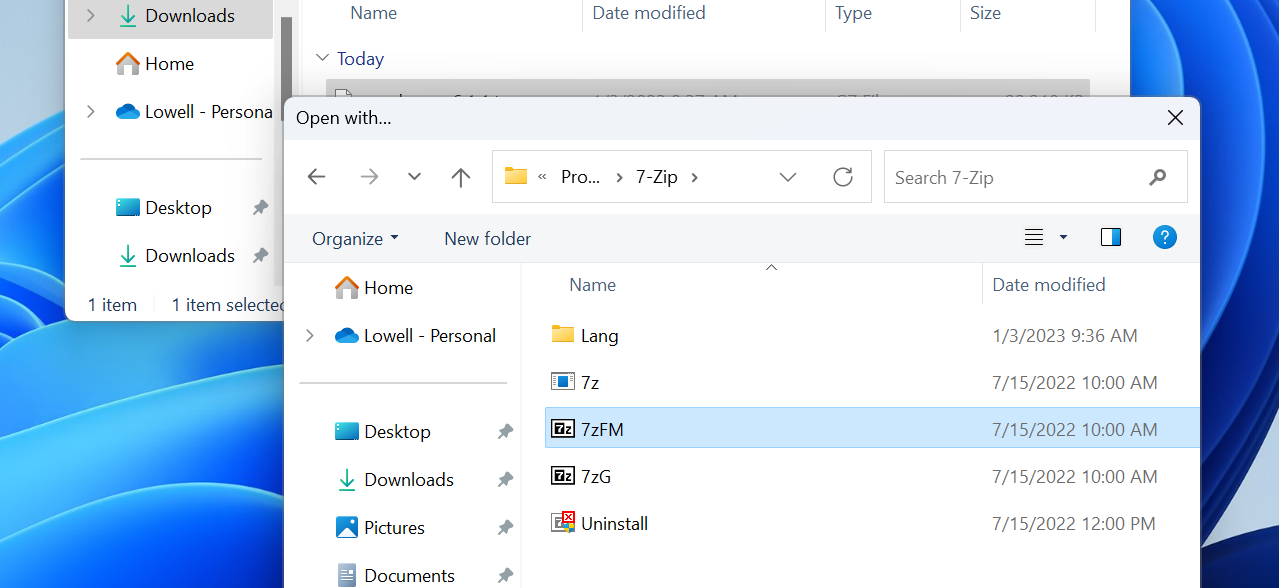Click the 7z application icon
Screen dimensions: 1279x588
(x=562, y=382)
